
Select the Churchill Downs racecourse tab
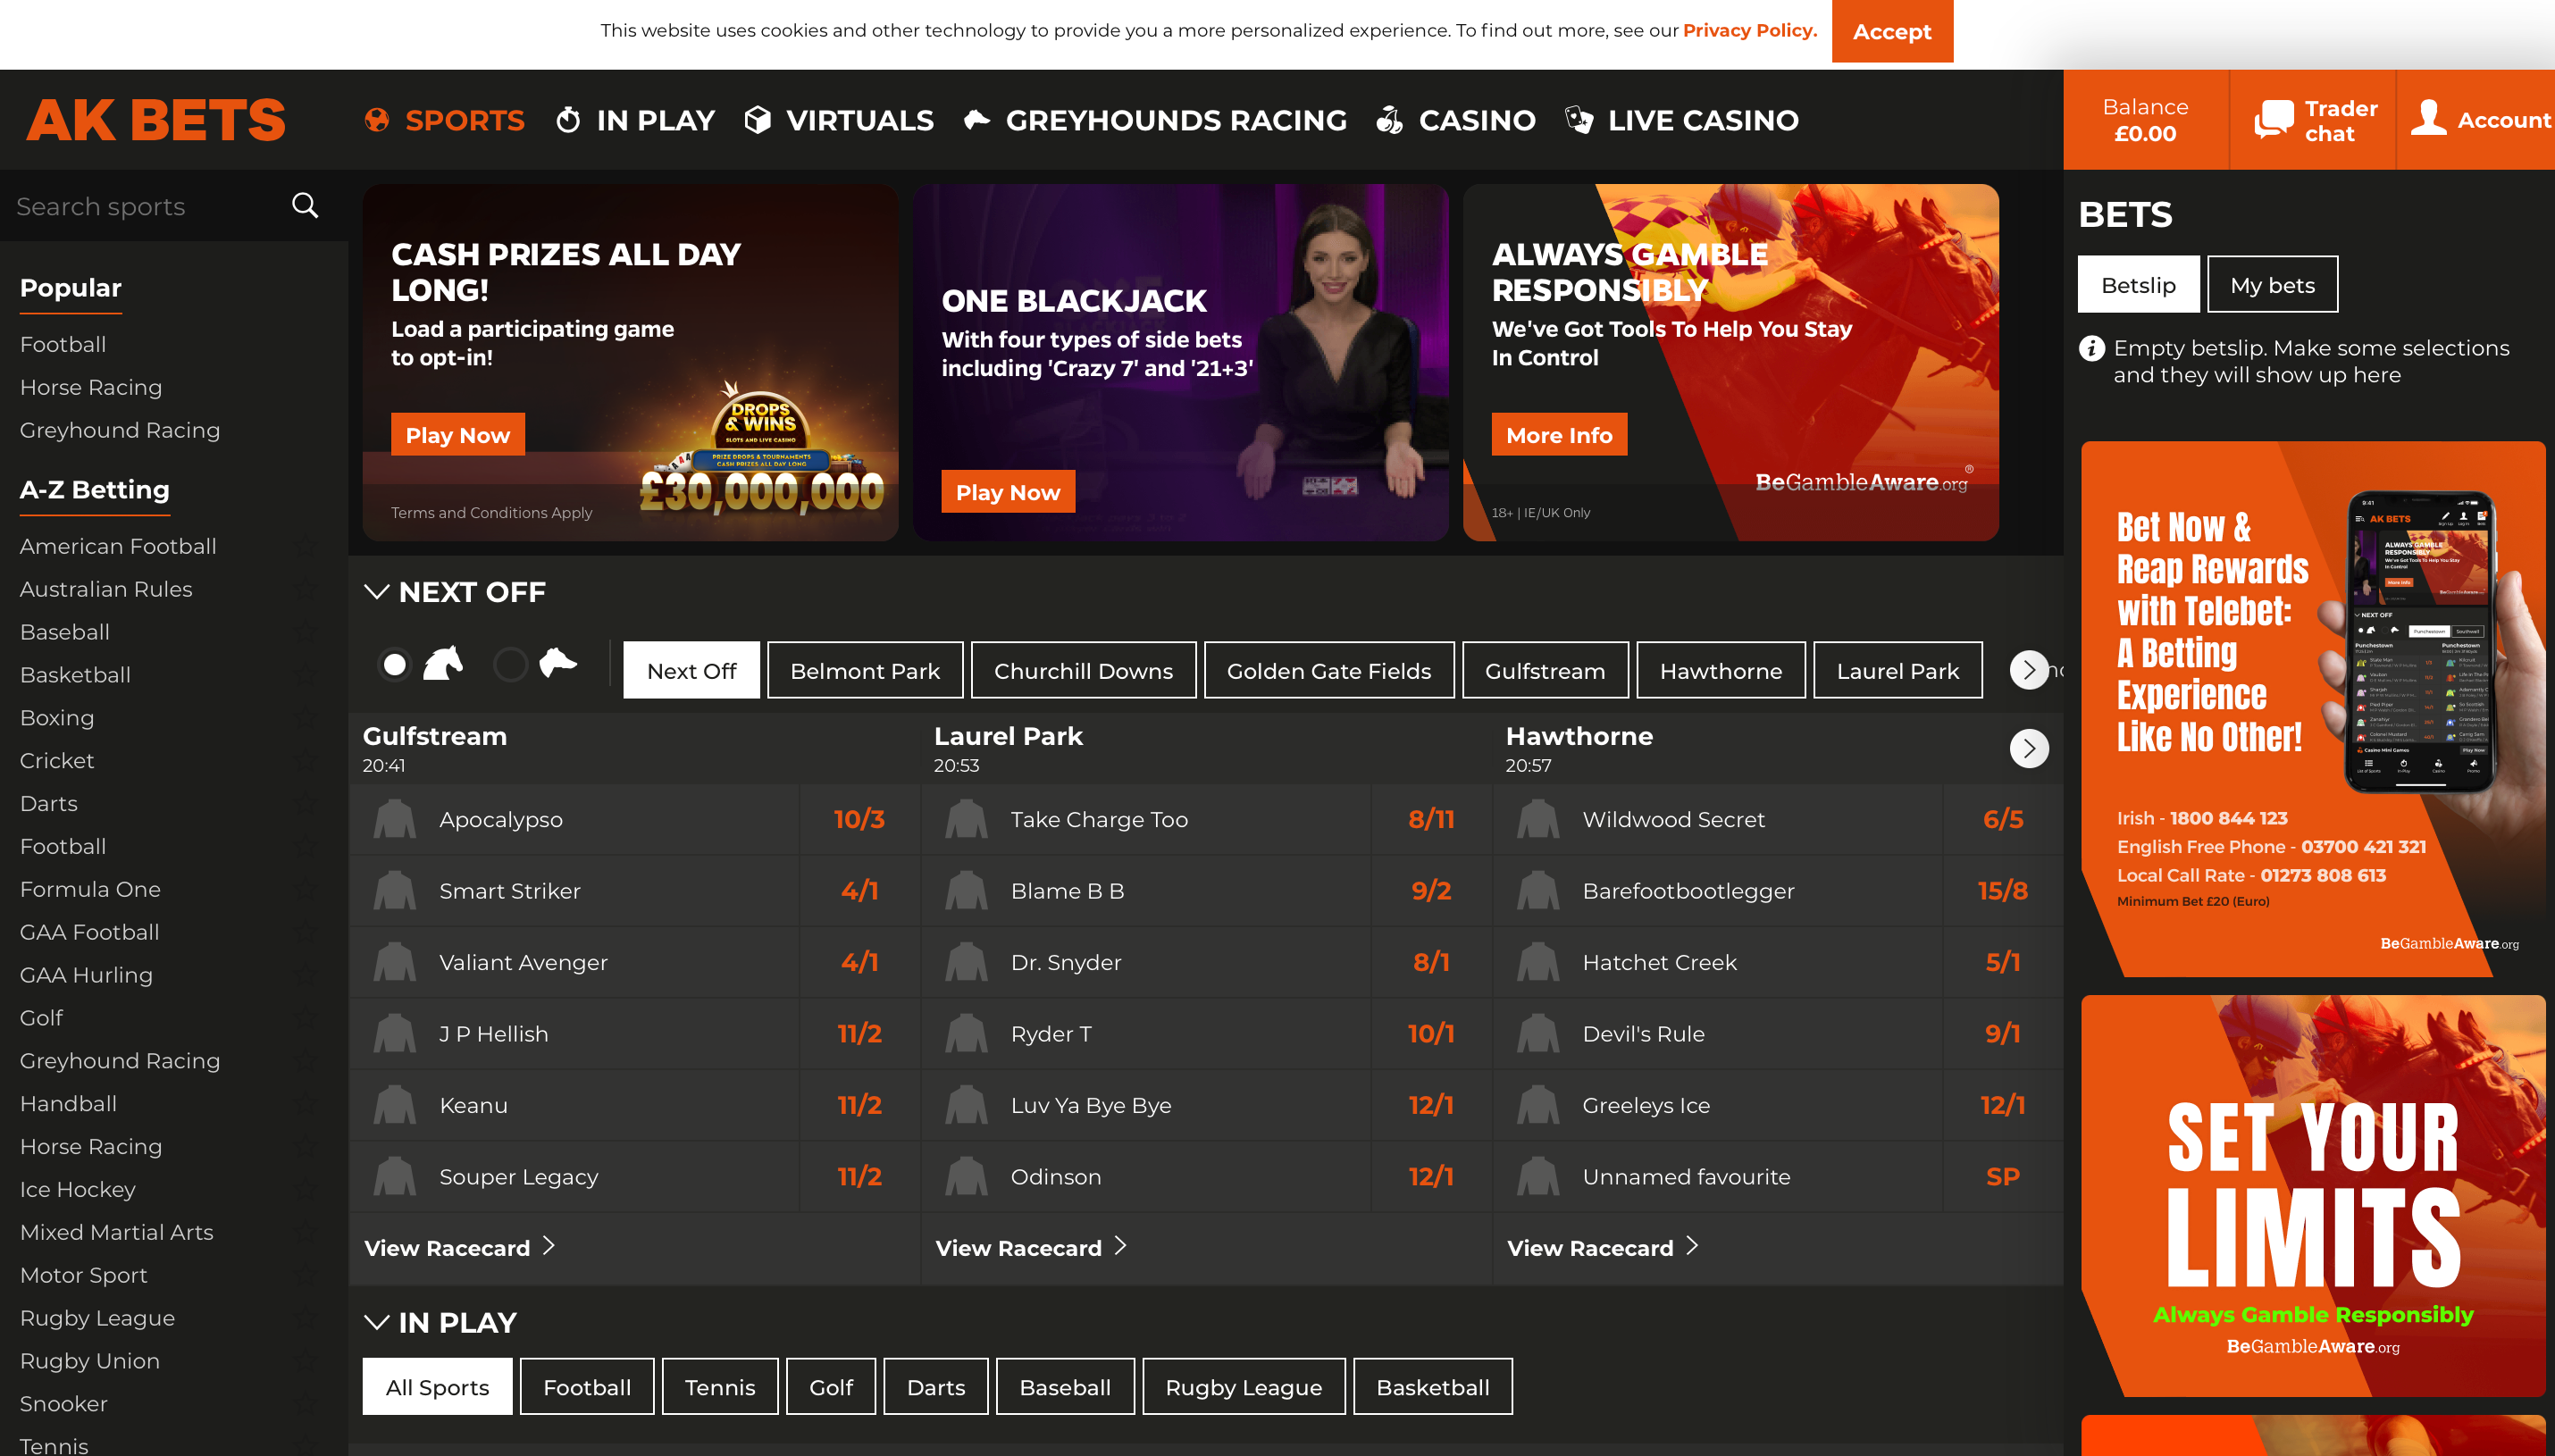(x=1083, y=670)
